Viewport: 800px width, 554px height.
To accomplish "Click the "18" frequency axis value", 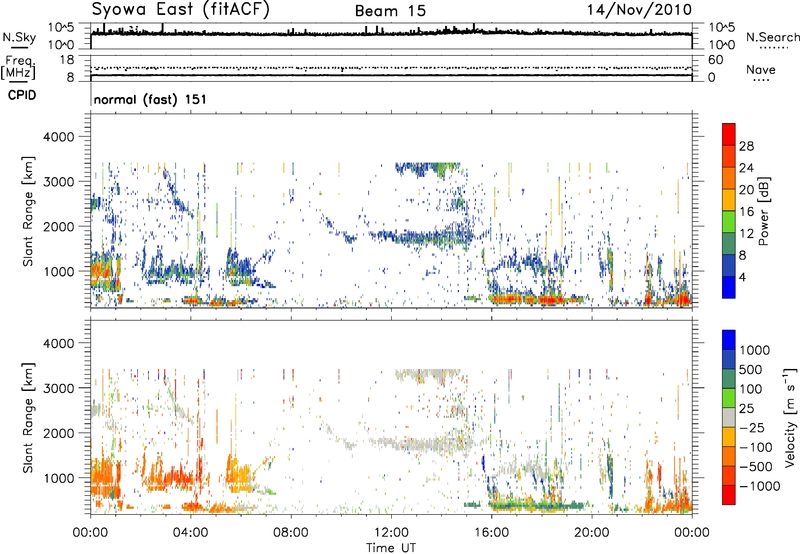I will pos(67,60).
